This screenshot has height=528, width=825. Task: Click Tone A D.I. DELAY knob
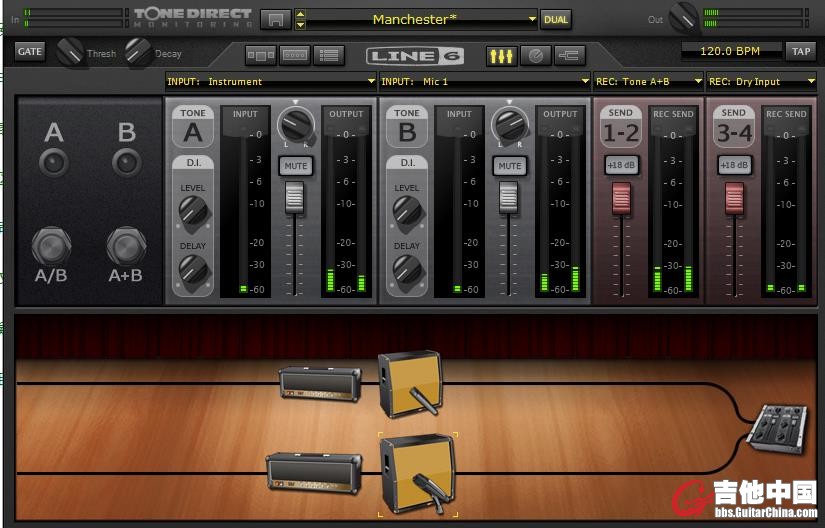[x=193, y=271]
